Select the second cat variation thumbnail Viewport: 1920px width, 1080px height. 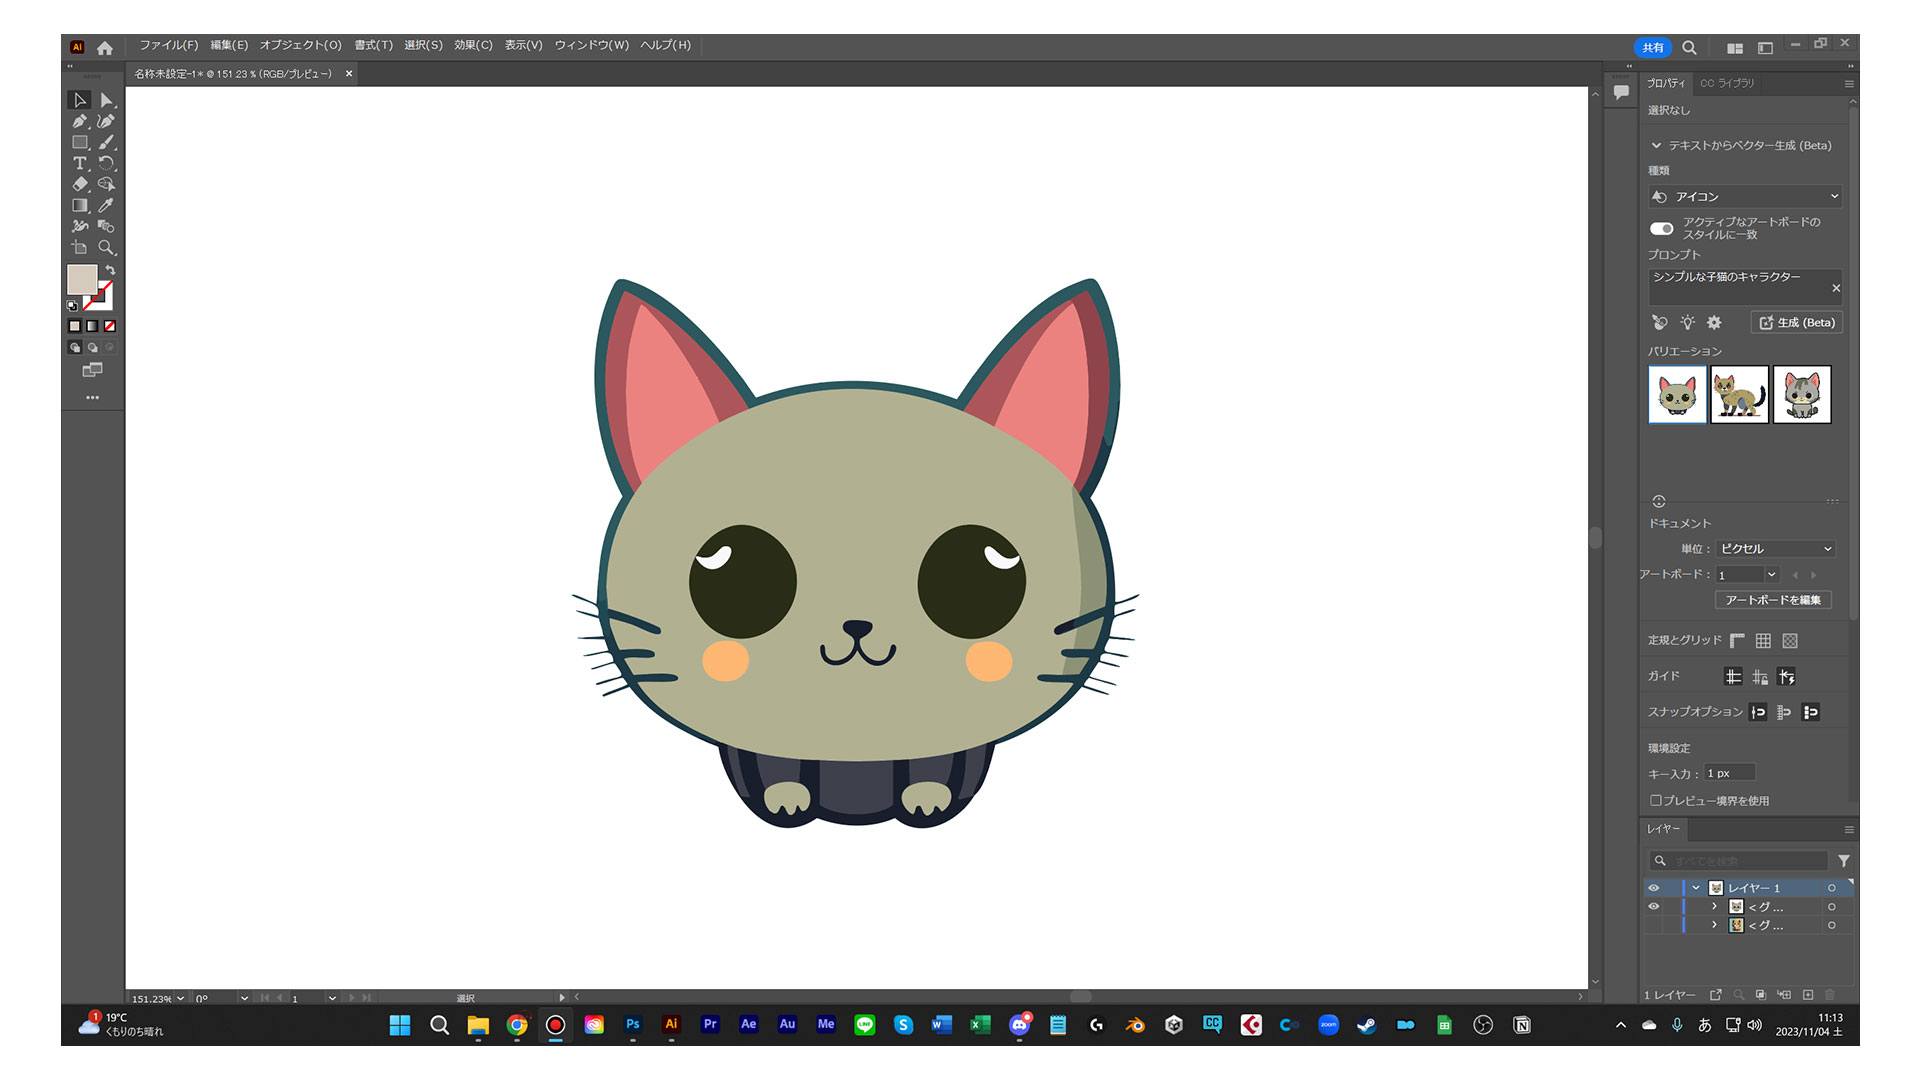point(1739,394)
